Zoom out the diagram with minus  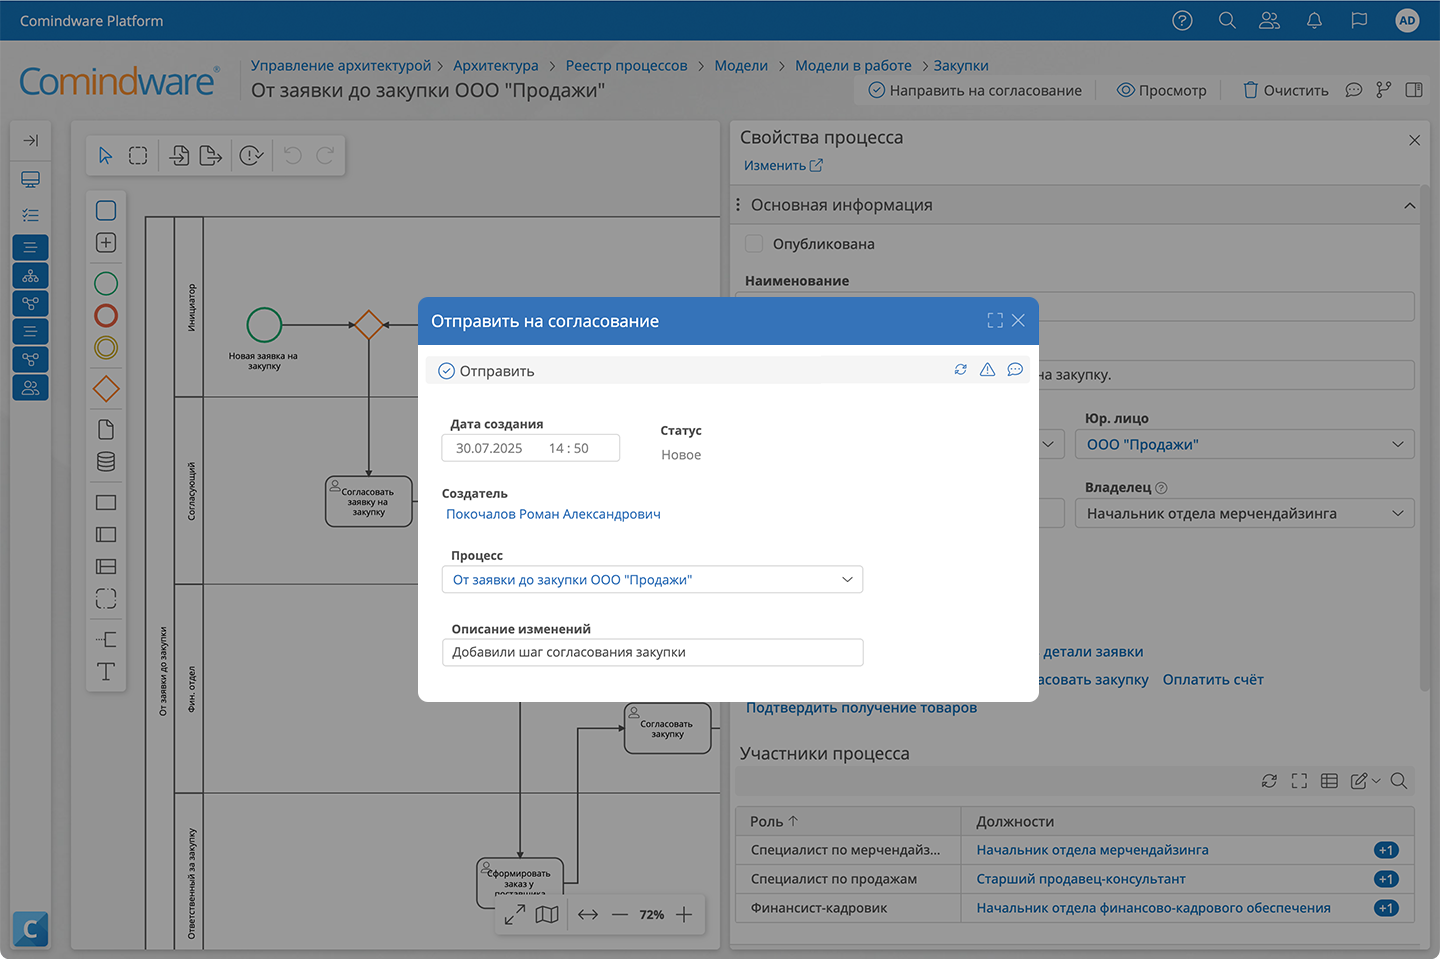620,914
